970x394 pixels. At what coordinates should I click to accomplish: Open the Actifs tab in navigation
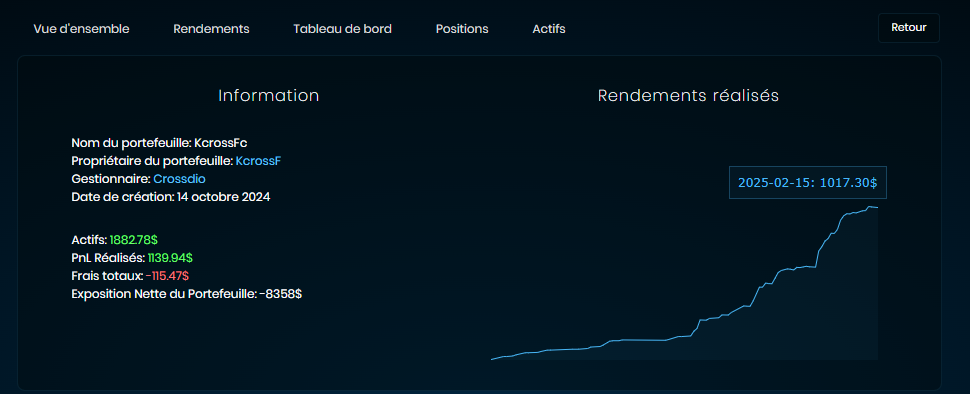tap(549, 29)
